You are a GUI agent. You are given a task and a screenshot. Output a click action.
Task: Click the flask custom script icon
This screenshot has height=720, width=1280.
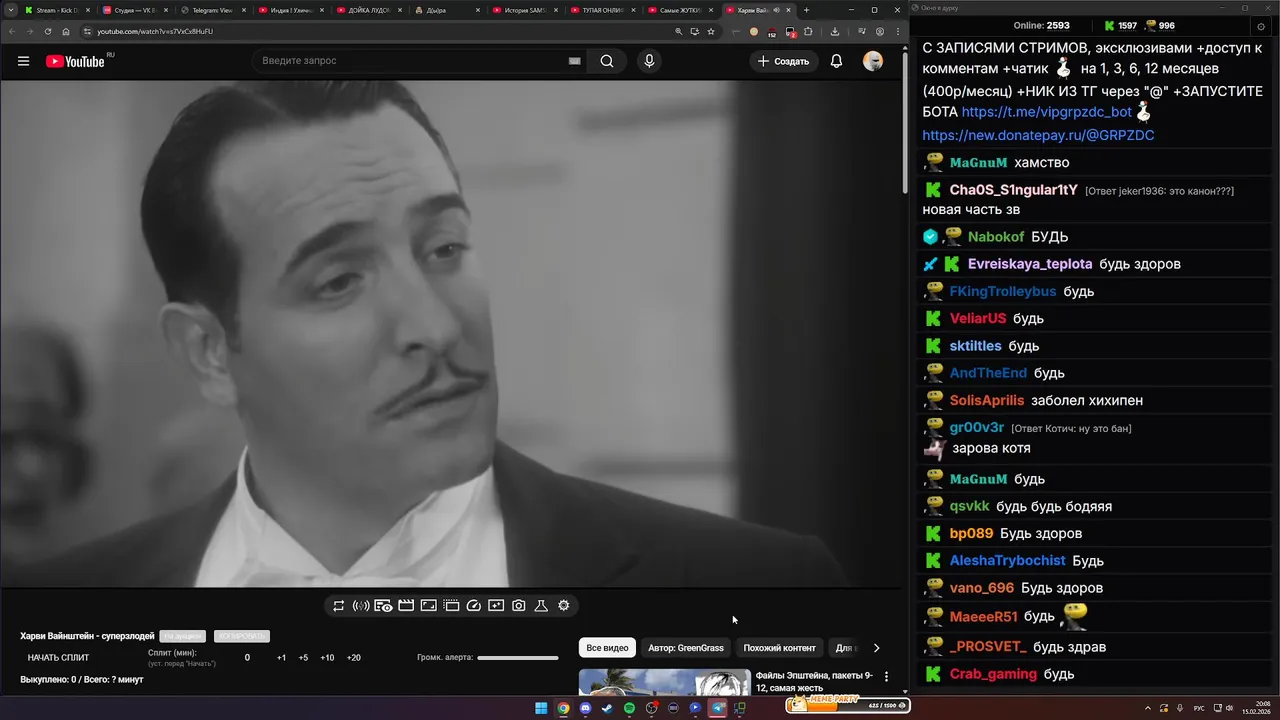click(x=541, y=606)
